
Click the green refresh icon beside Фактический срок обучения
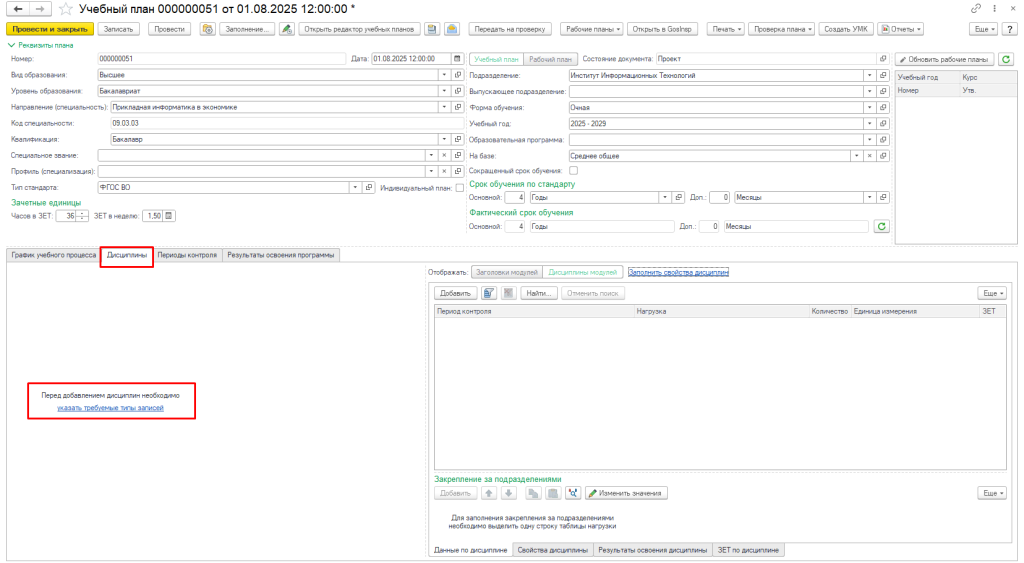[881, 227]
